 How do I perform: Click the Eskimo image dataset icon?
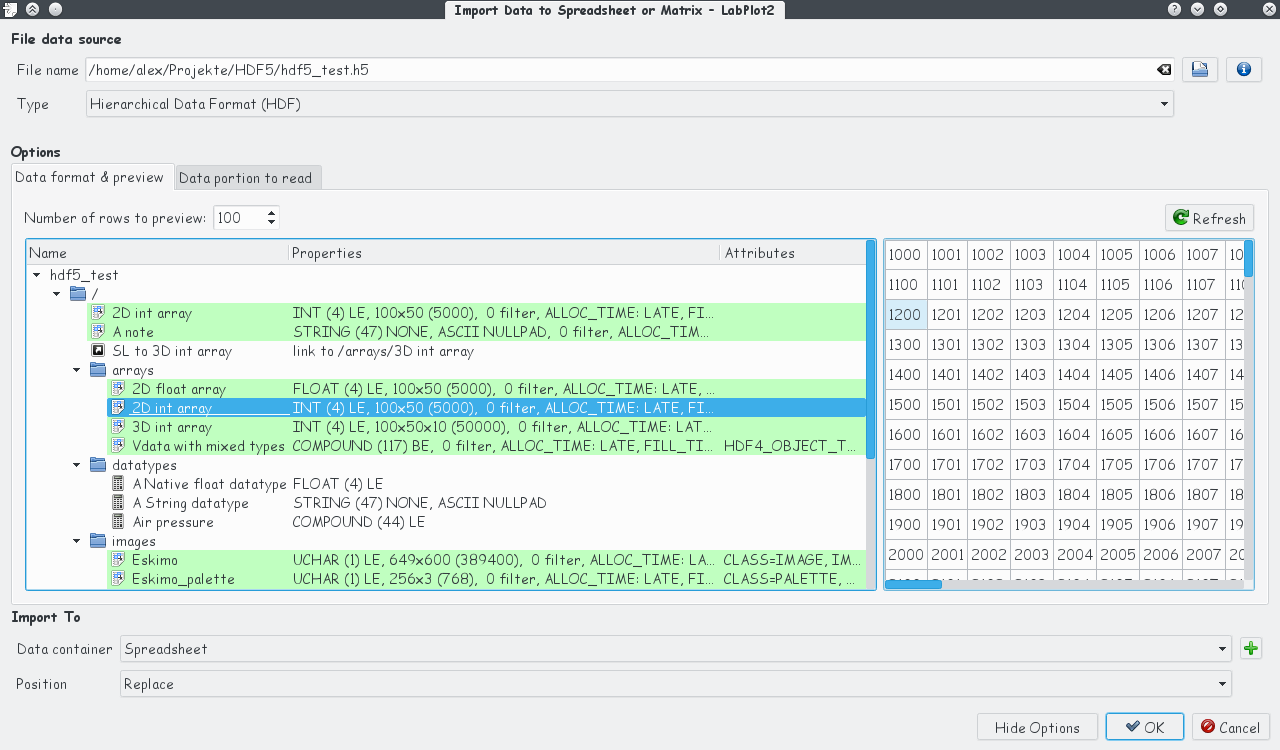point(118,560)
